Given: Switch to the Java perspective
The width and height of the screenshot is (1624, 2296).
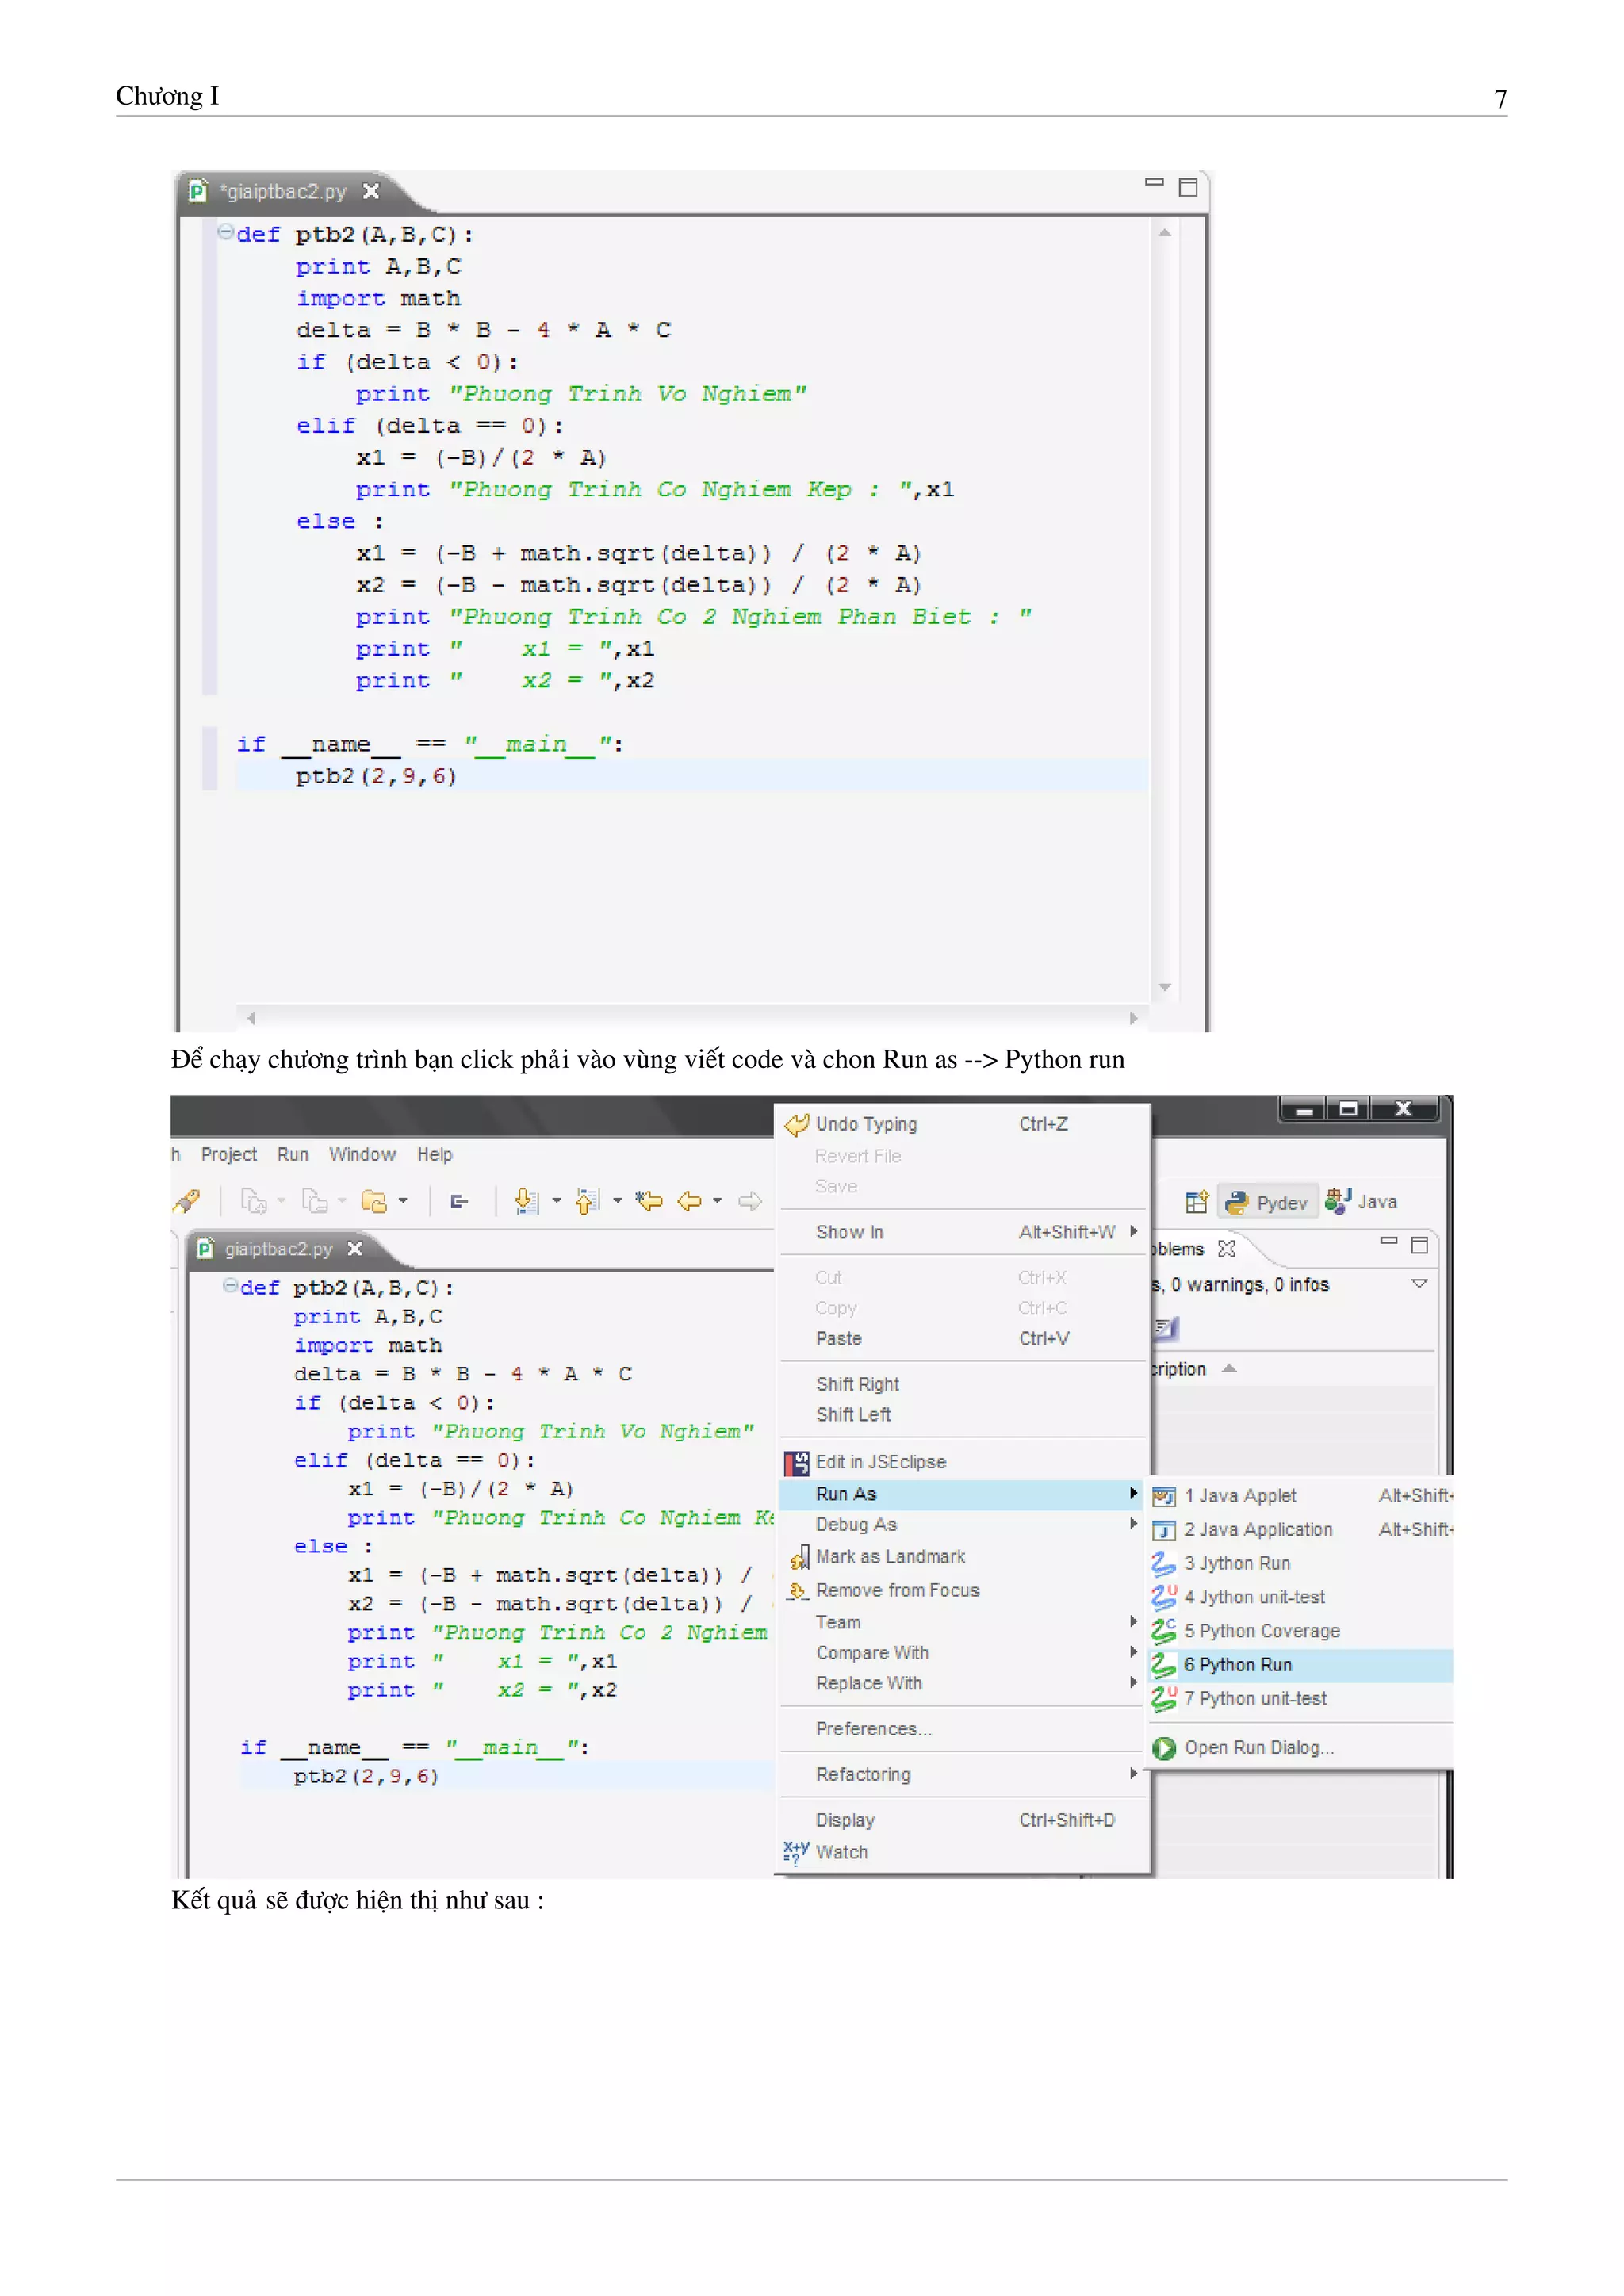Looking at the screenshot, I should click(x=1361, y=1201).
